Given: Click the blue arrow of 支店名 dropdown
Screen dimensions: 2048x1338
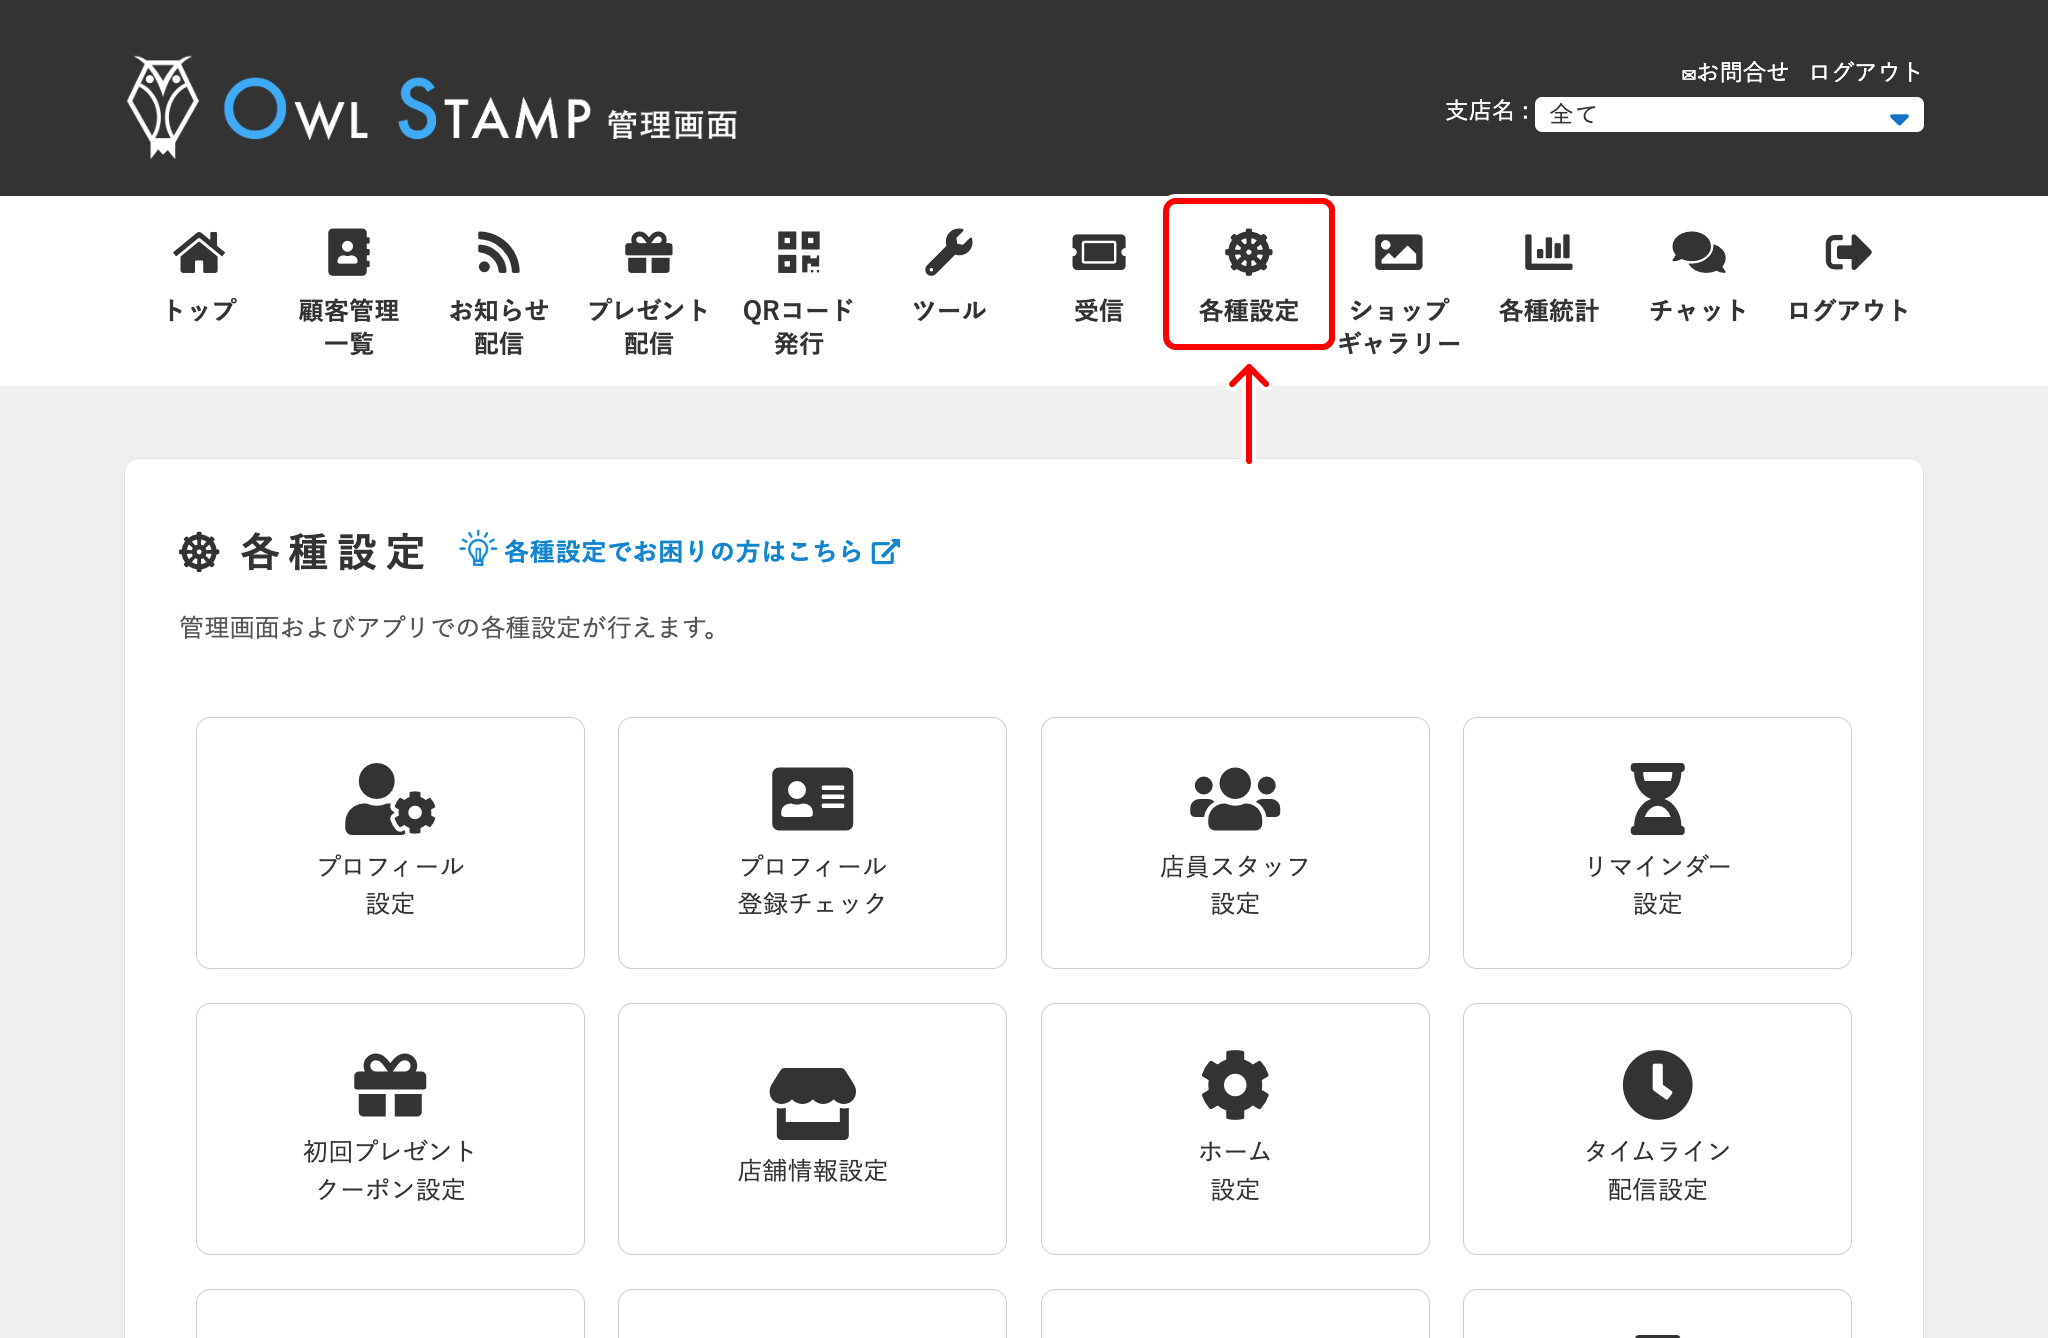Looking at the screenshot, I should click(1899, 119).
